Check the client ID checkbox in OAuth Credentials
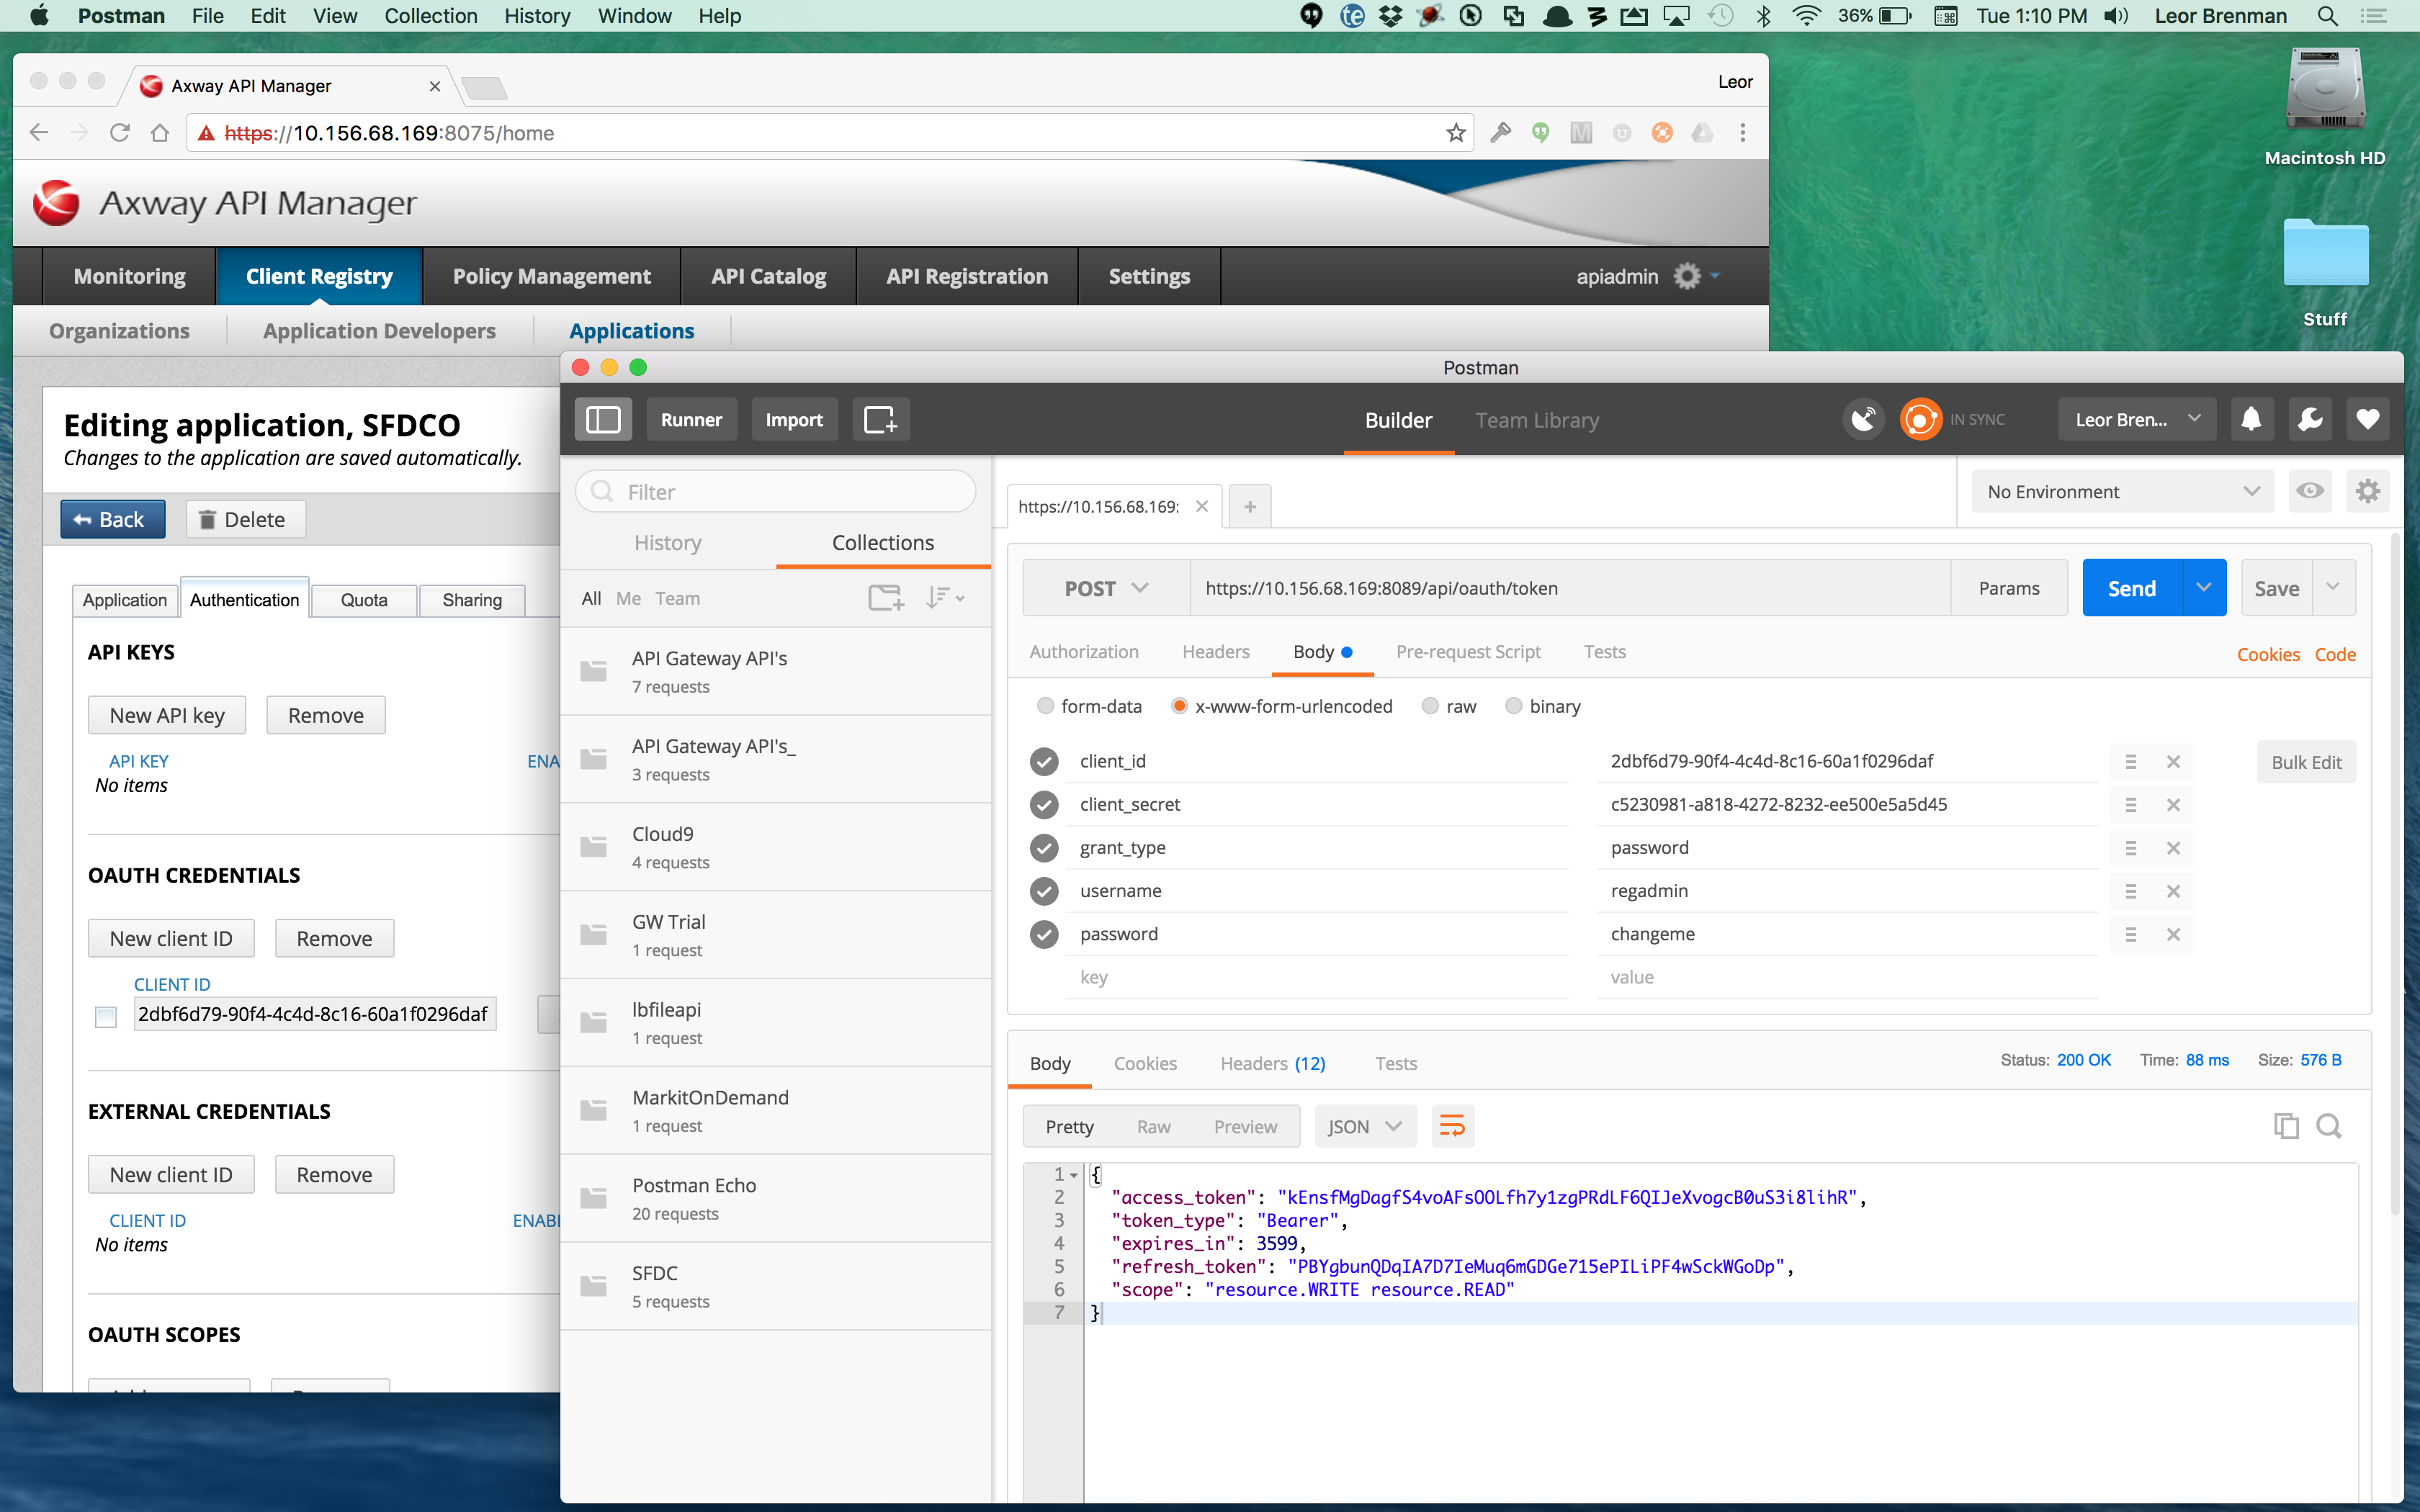2420x1512 pixels. click(106, 1016)
